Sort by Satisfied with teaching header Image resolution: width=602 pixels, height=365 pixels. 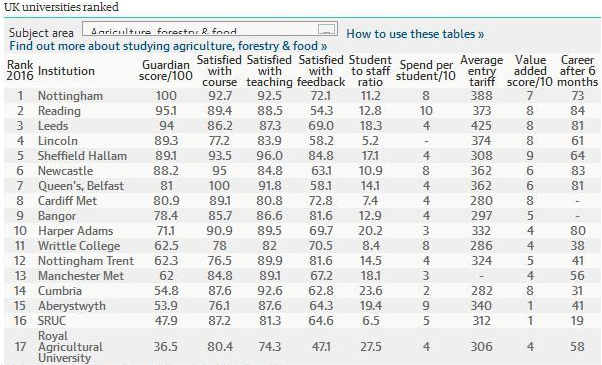coord(269,71)
